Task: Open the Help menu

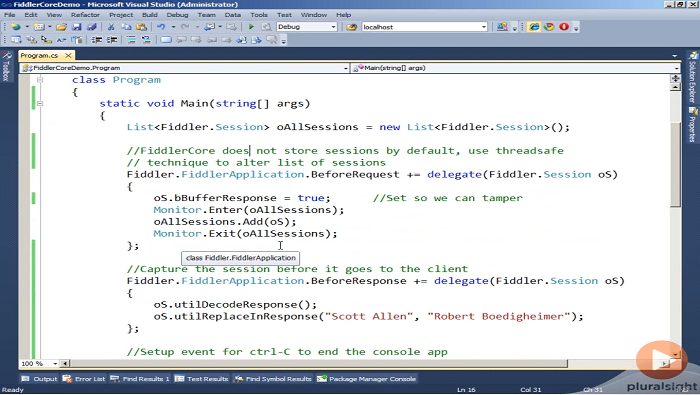Action: 343,15
